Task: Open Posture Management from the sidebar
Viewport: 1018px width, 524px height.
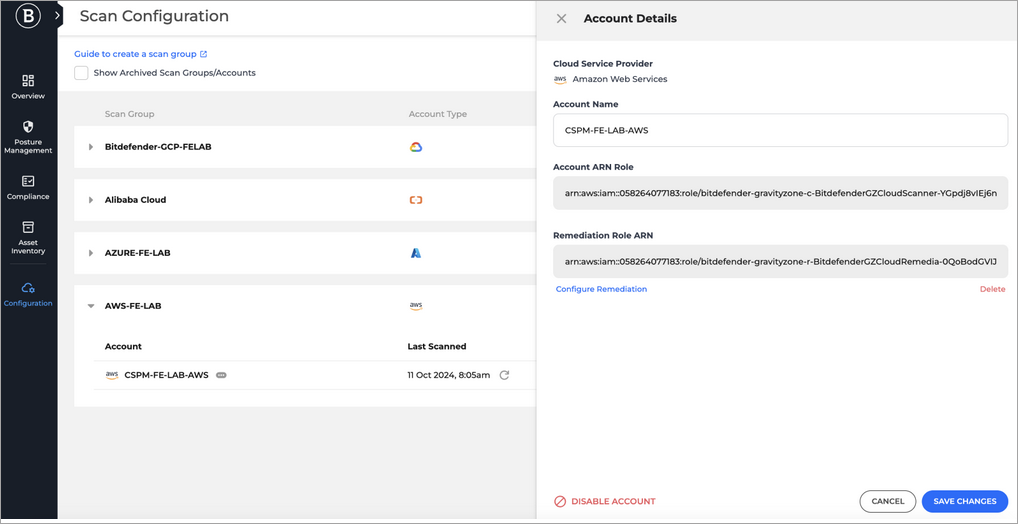Action: tap(28, 137)
